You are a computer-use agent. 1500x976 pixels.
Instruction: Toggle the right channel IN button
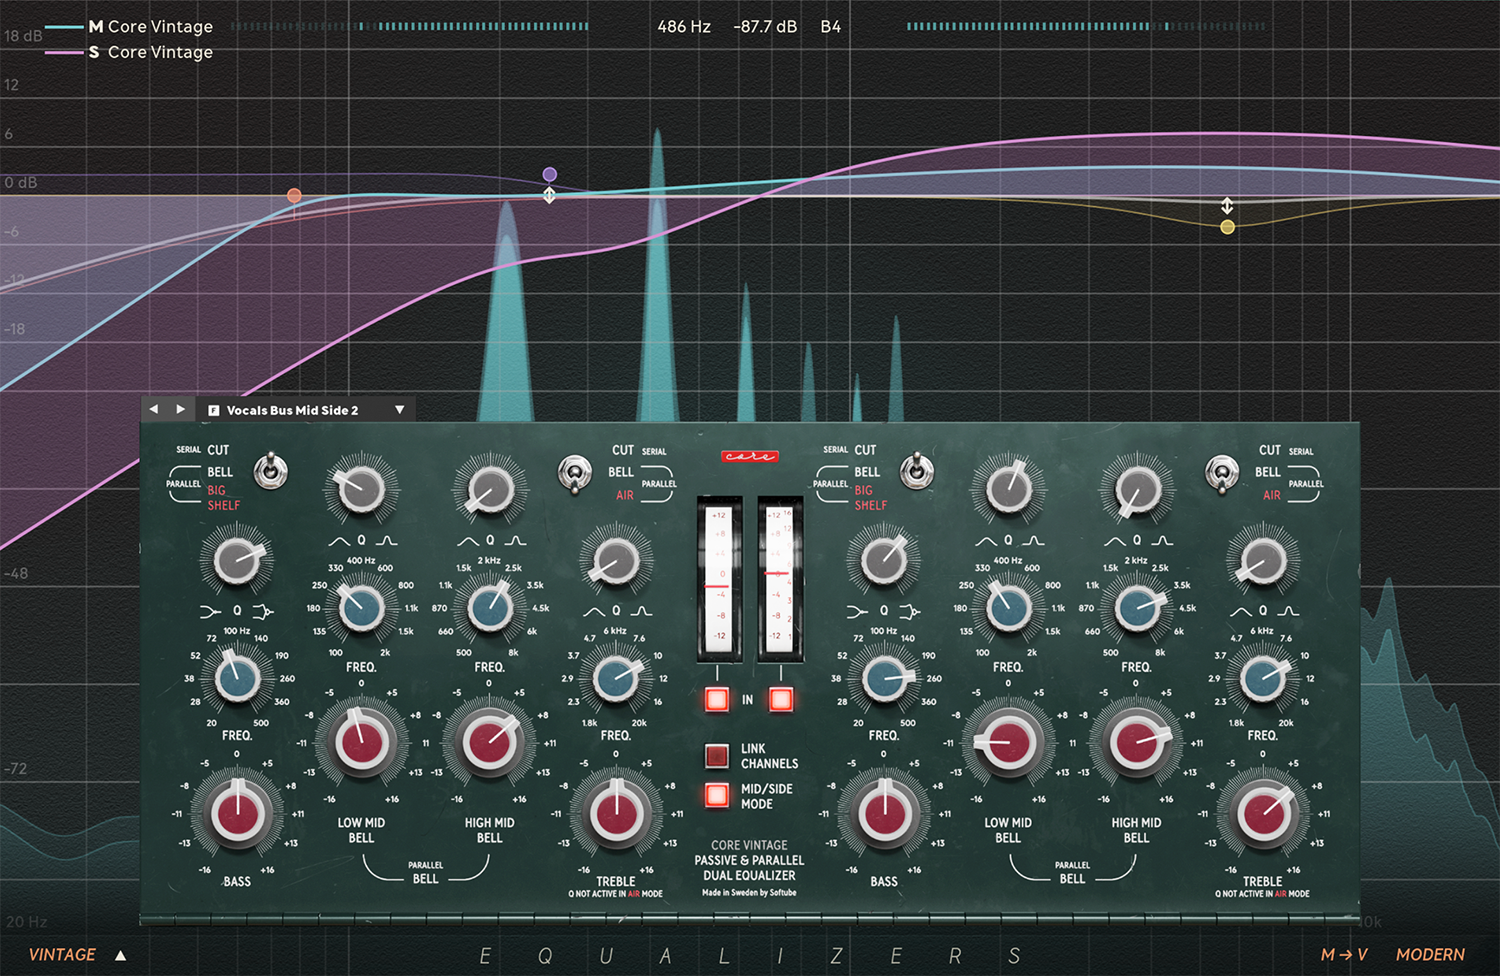tap(781, 699)
